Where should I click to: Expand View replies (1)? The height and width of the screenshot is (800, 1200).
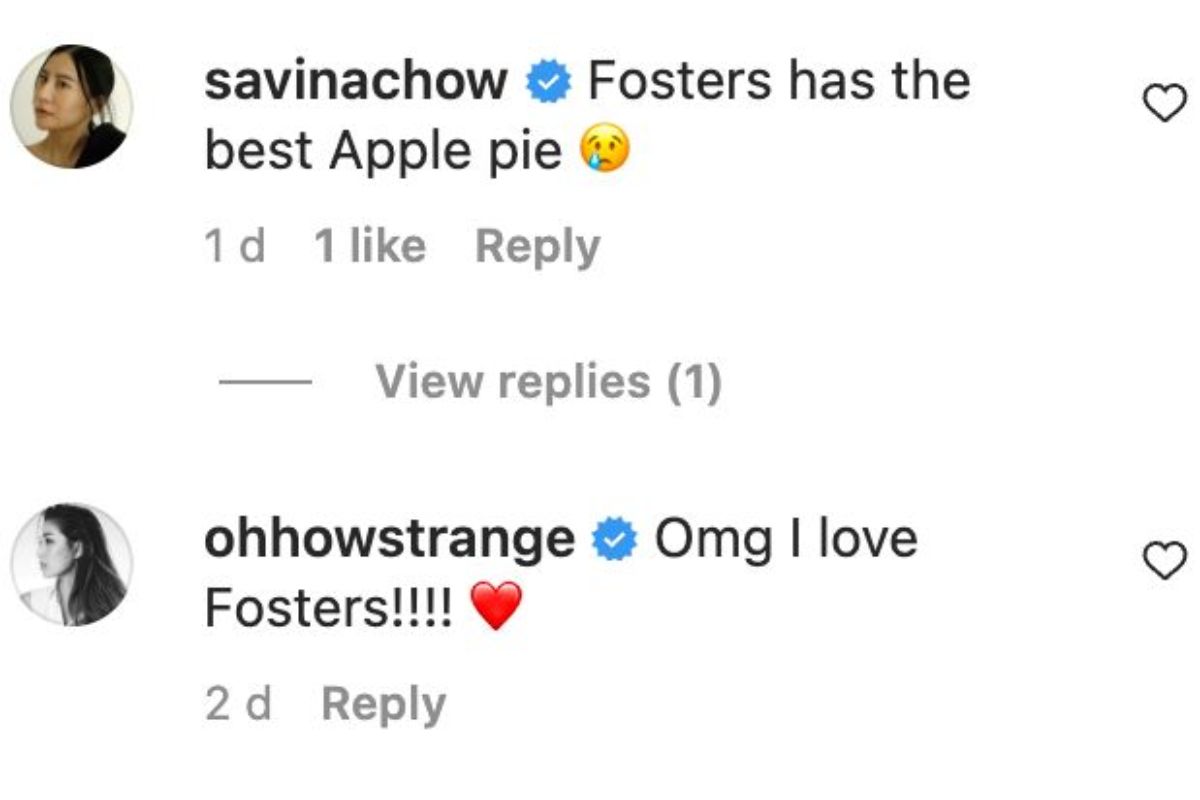548,382
